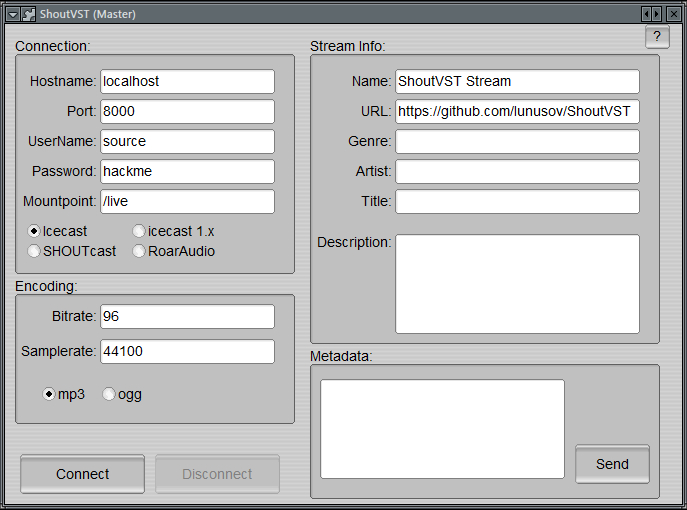Select the icecast 1.x protocol option
This screenshot has width=687, height=510.
[x=139, y=231]
